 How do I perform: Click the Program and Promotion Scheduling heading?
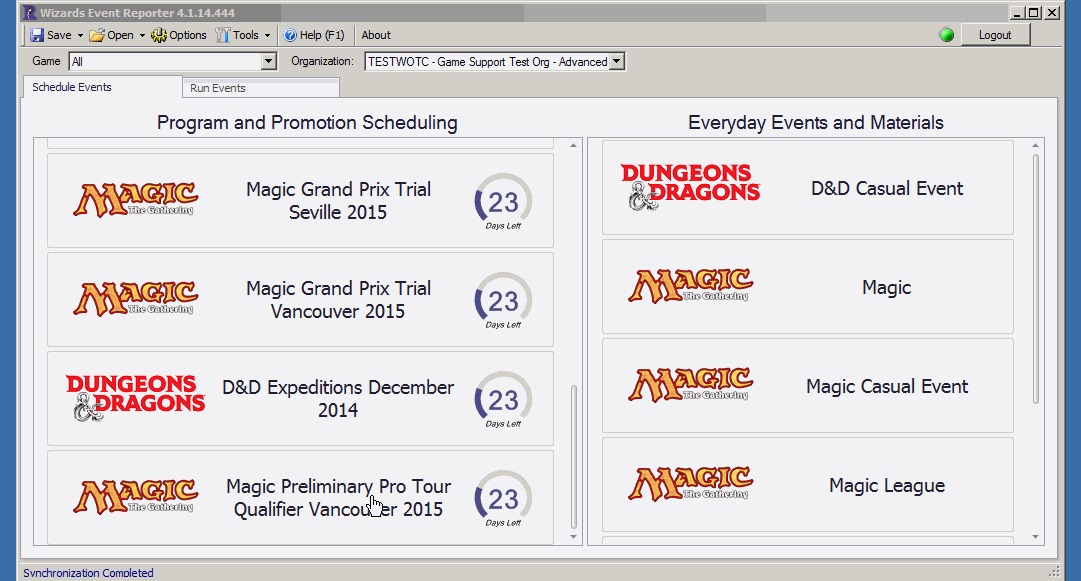(x=307, y=123)
